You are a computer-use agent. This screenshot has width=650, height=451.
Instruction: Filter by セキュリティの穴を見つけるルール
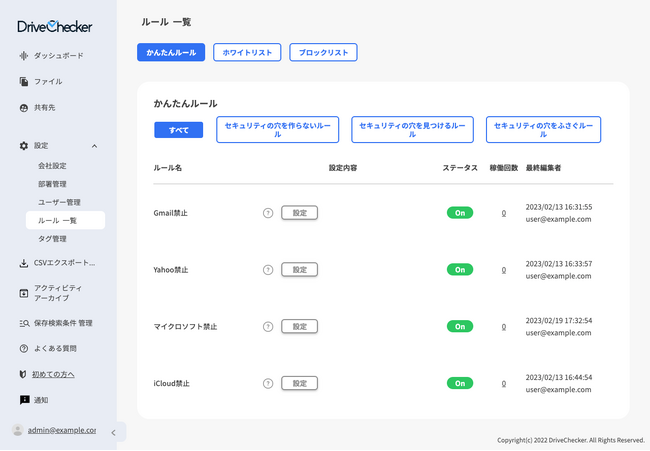[412, 129]
